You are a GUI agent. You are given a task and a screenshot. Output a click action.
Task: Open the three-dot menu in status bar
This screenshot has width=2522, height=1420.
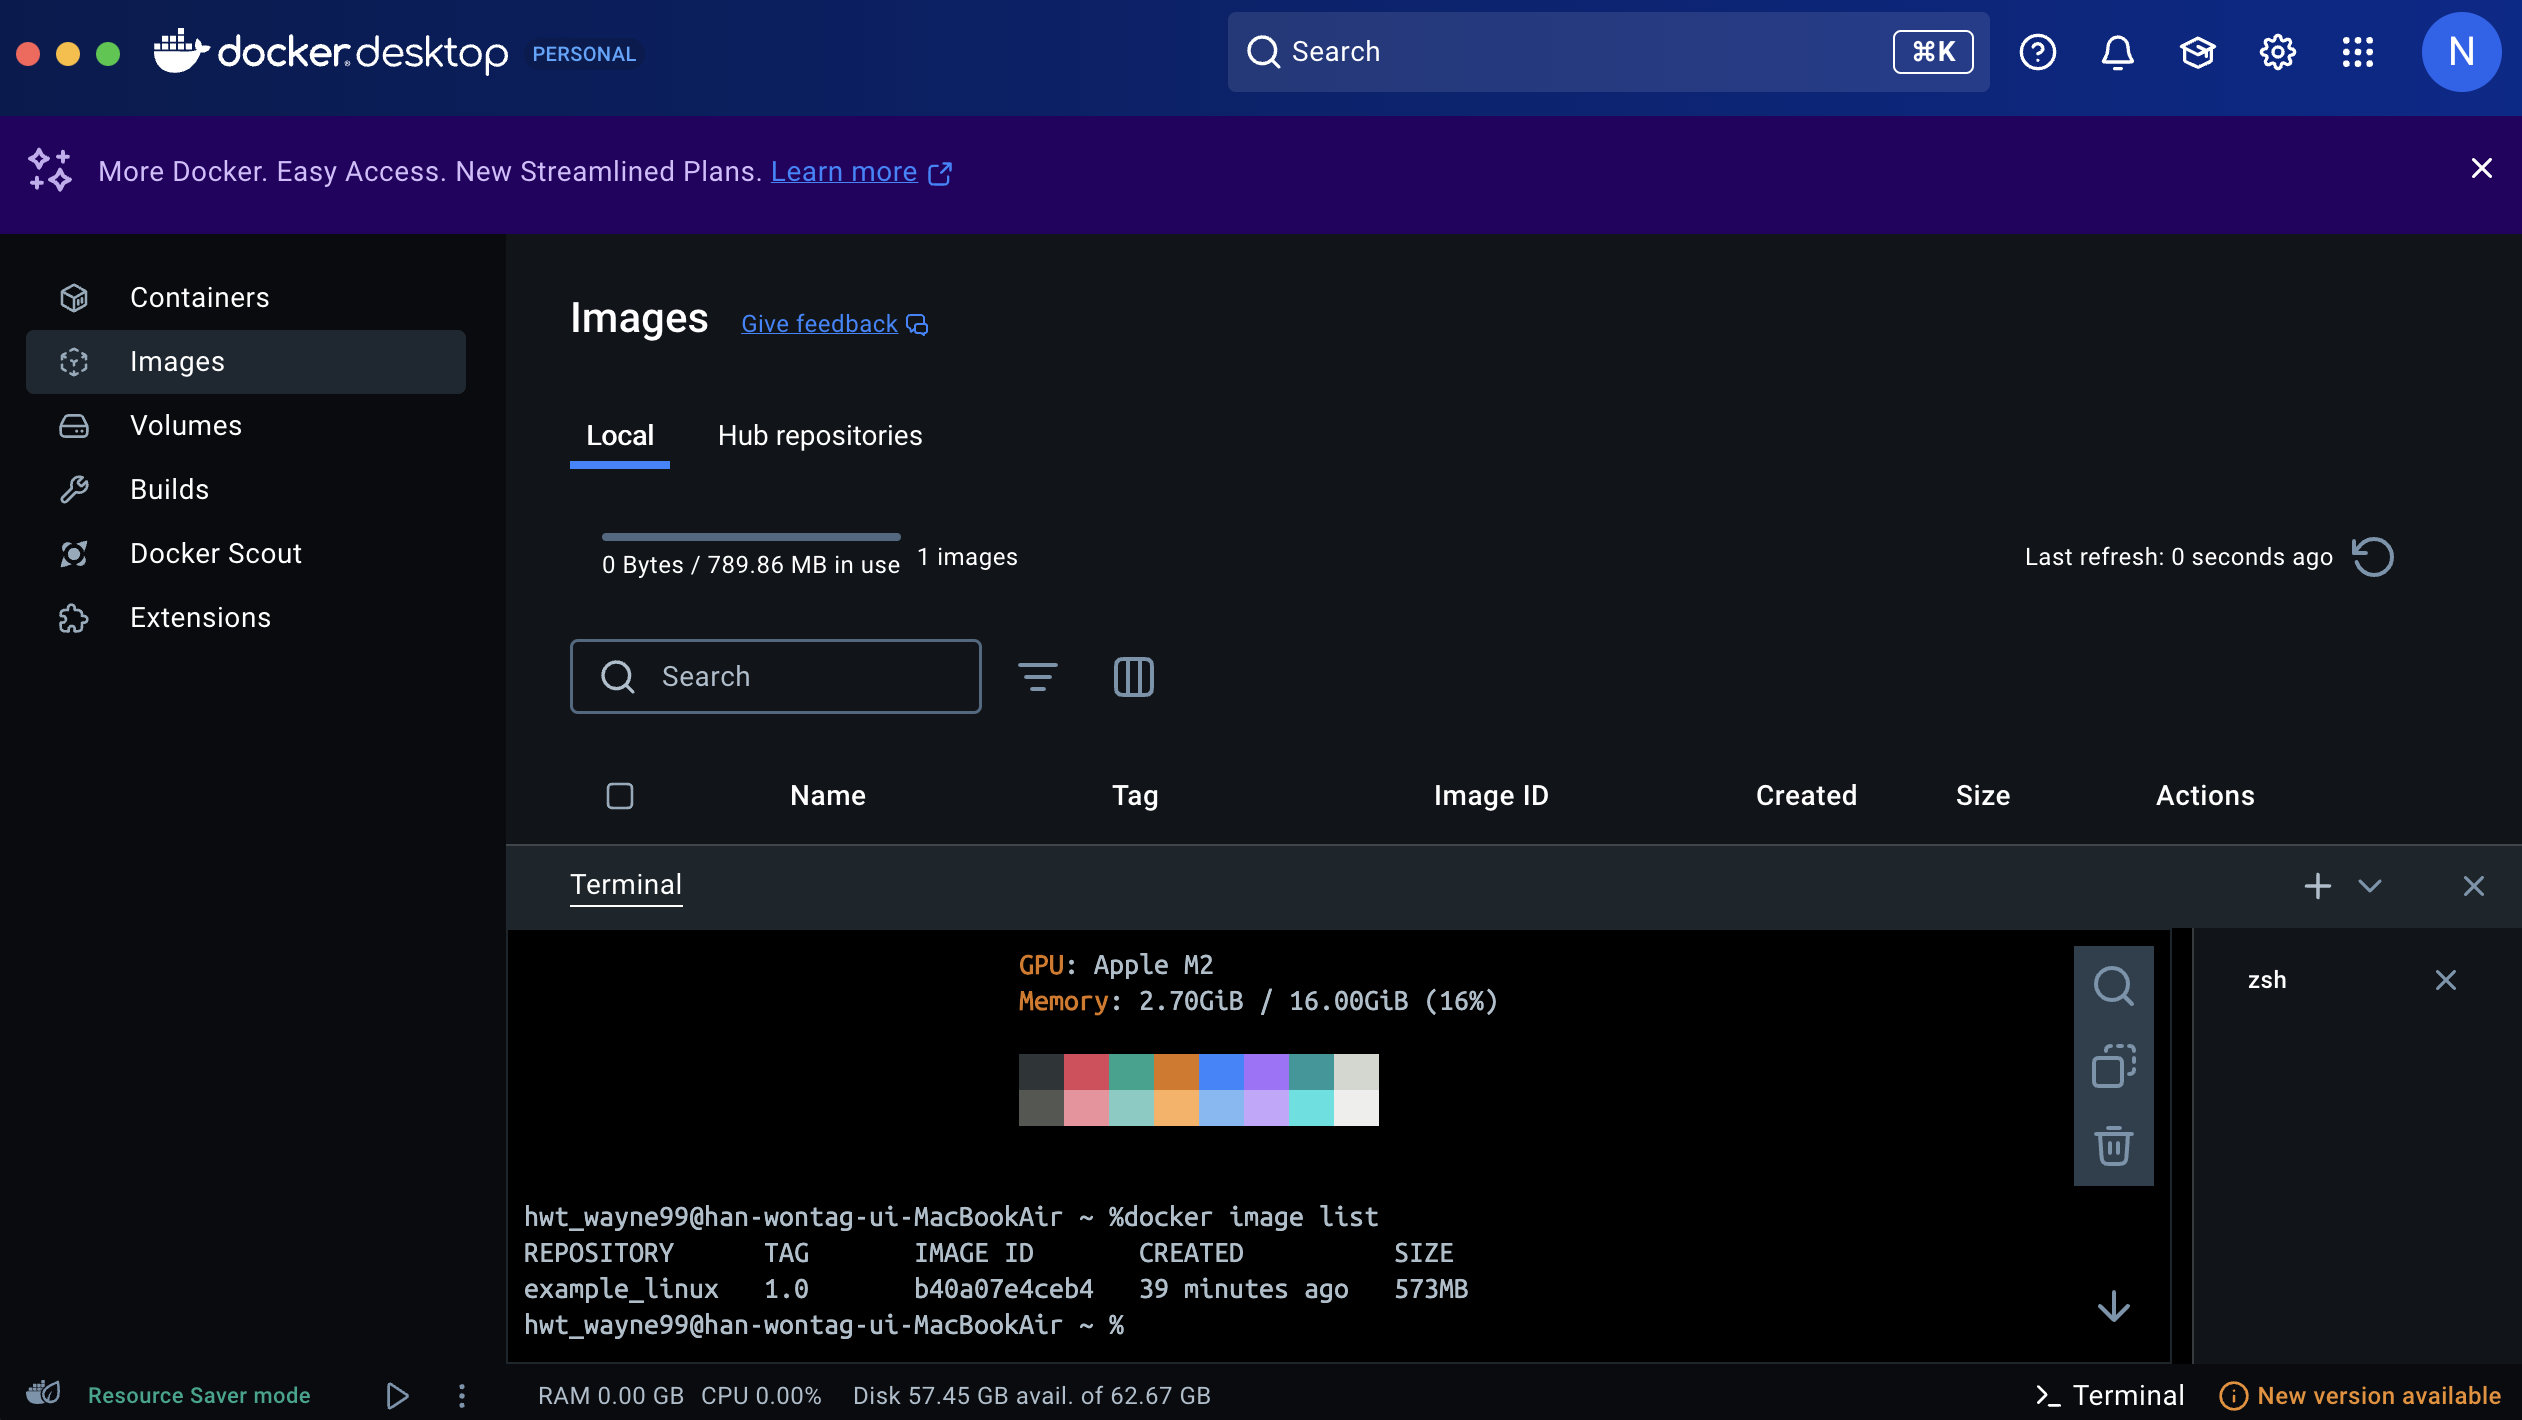tap(461, 1396)
